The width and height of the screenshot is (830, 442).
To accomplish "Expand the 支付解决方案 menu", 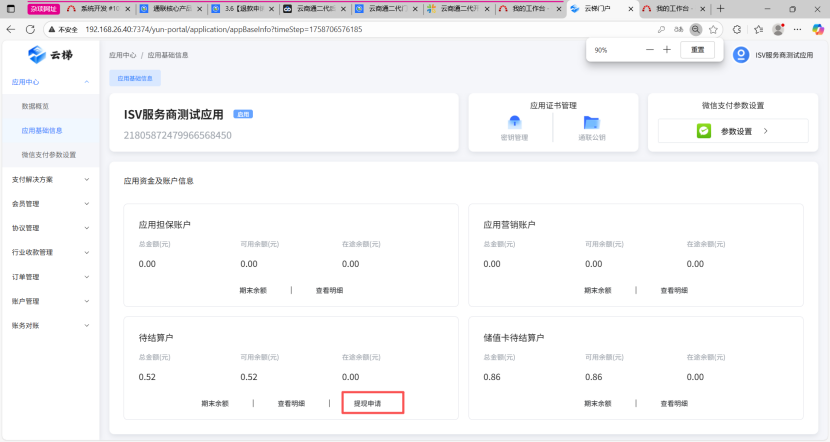I will 50,179.
